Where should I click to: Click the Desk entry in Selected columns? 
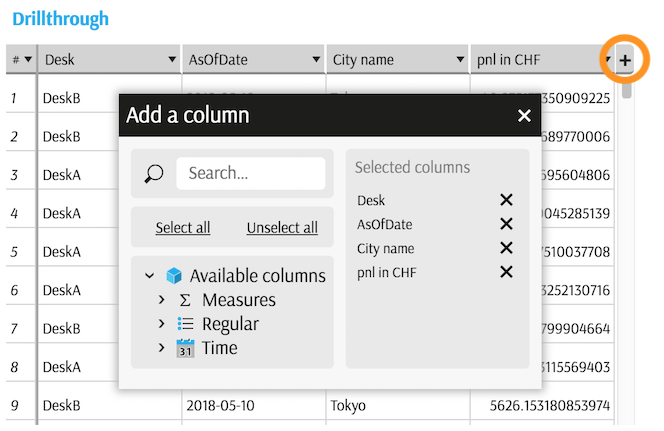(x=371, y=200)
